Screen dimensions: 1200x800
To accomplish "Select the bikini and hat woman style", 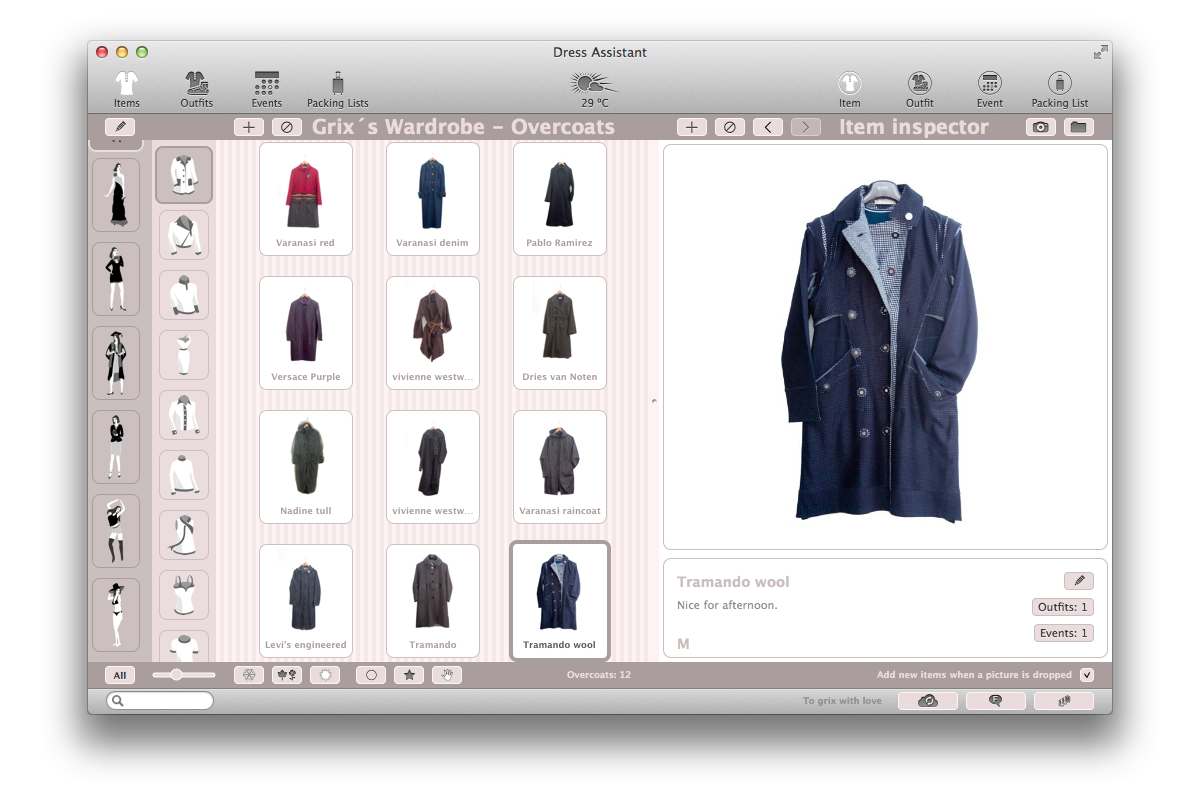I will pyautogui.click(x=116, y=615).
